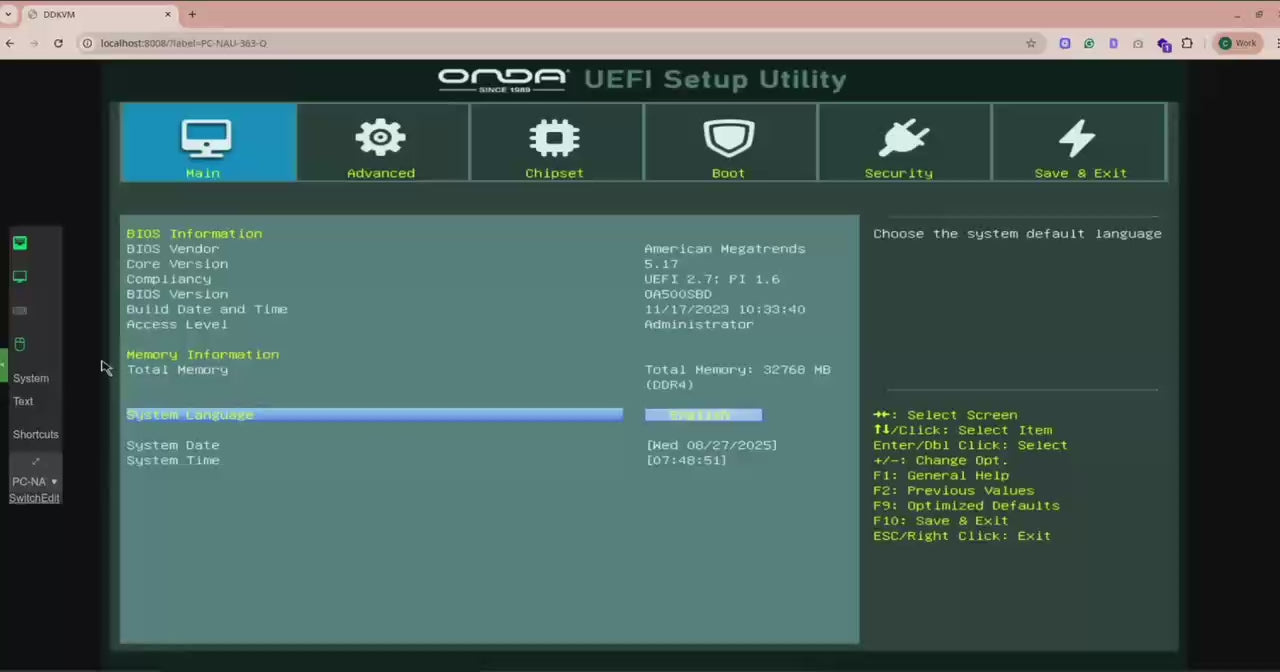Screen dimensions: 1280x672
Task: Click the mouse icon in KVM sidebar
Action: [x=20, y=344]
